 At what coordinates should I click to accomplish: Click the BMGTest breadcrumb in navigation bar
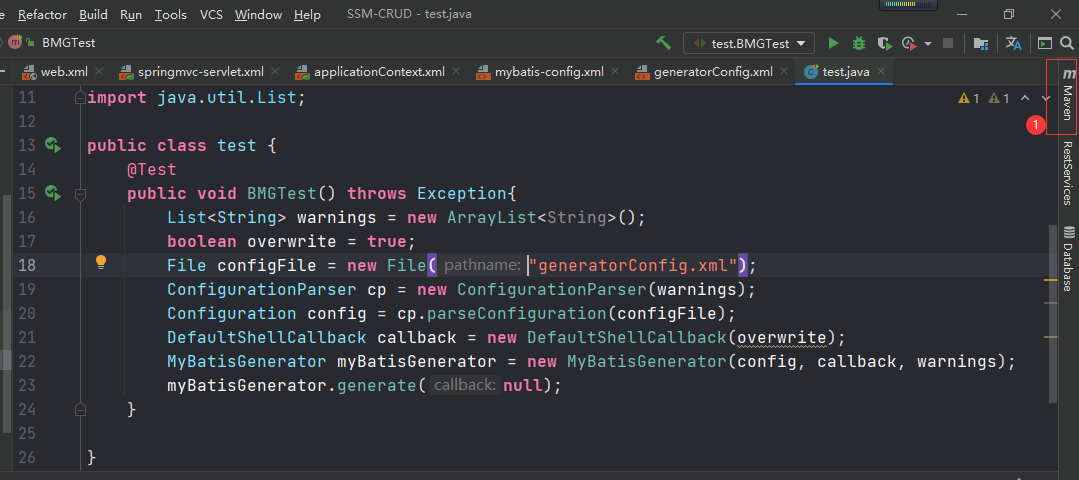click(69, 43)
